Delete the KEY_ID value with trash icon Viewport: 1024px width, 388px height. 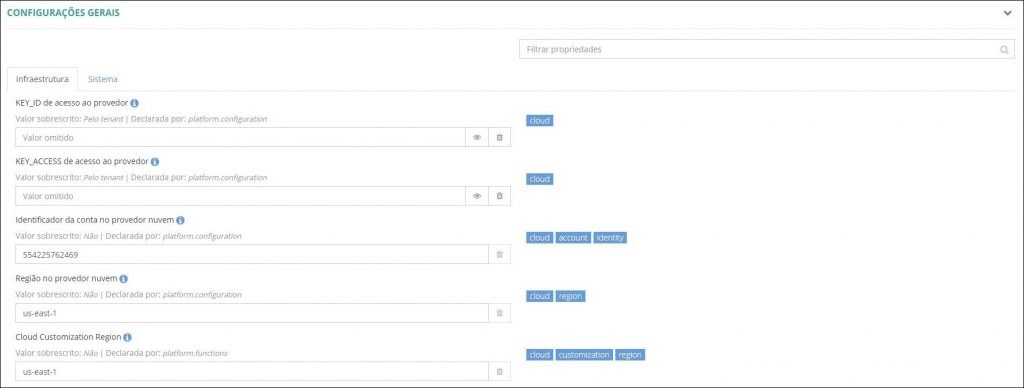point(500,137)
